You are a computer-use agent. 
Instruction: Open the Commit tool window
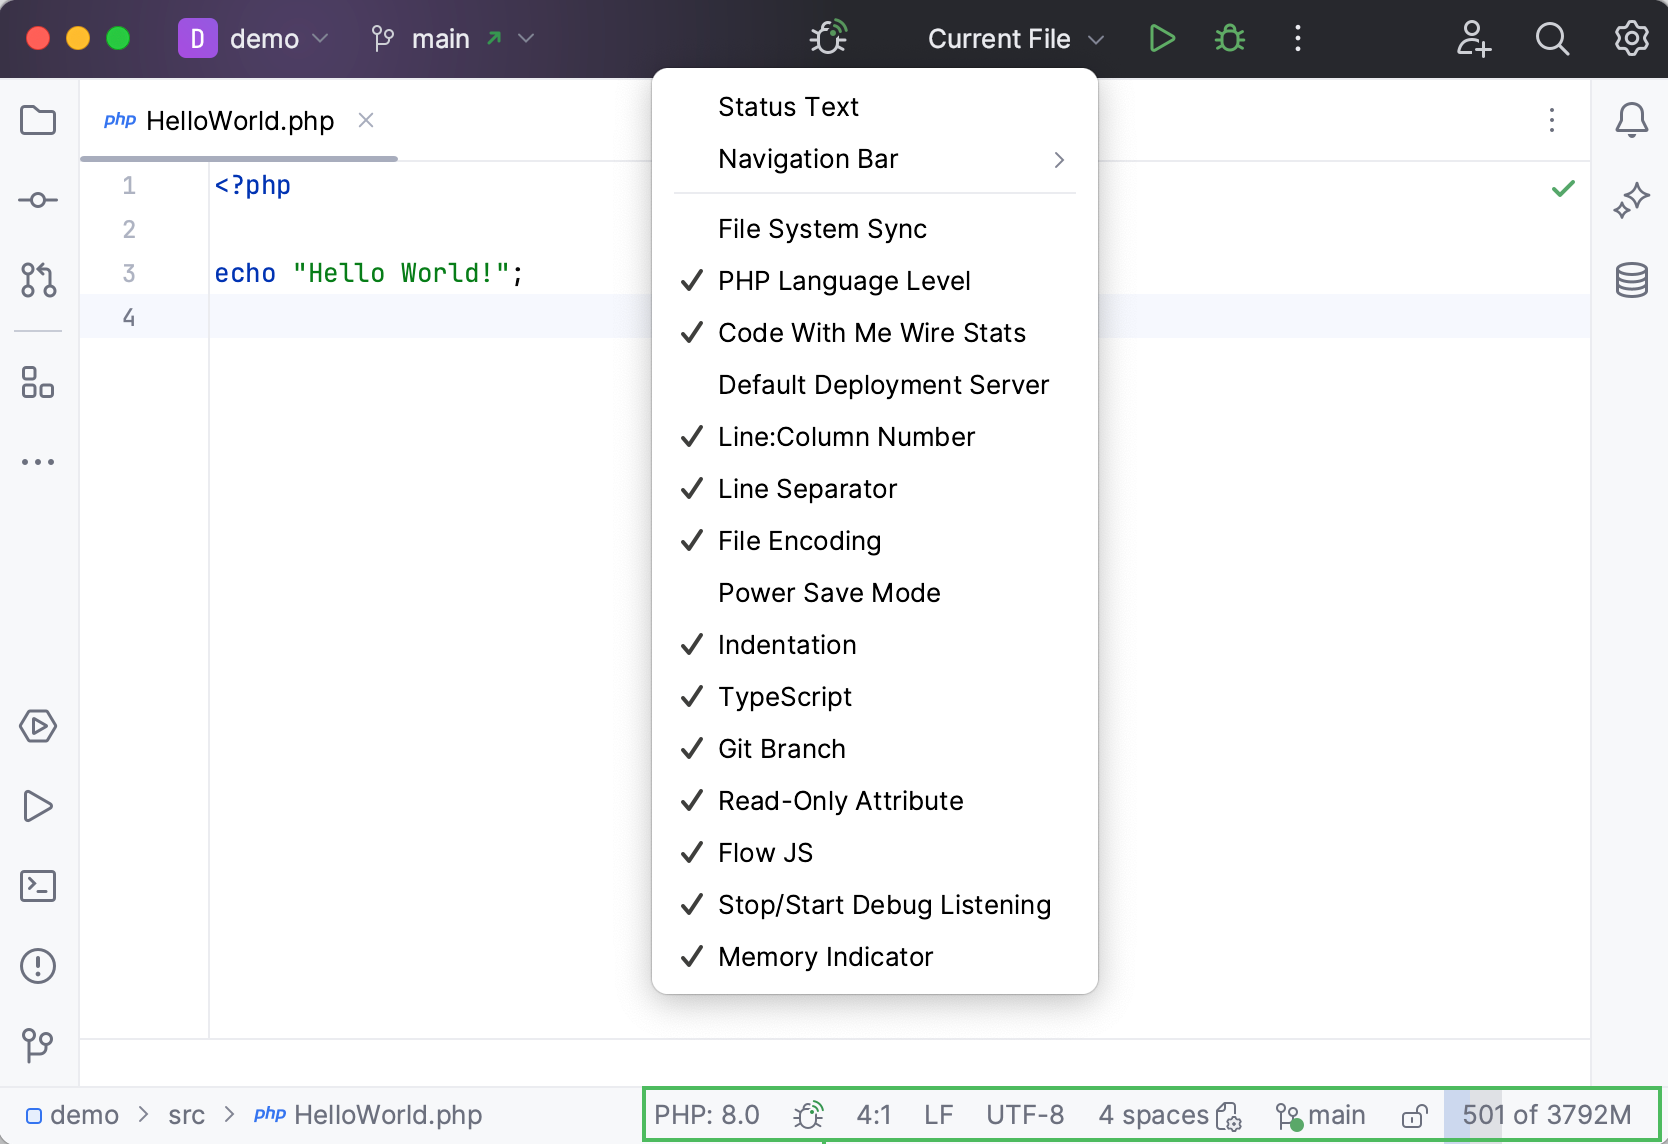[38, 200]
